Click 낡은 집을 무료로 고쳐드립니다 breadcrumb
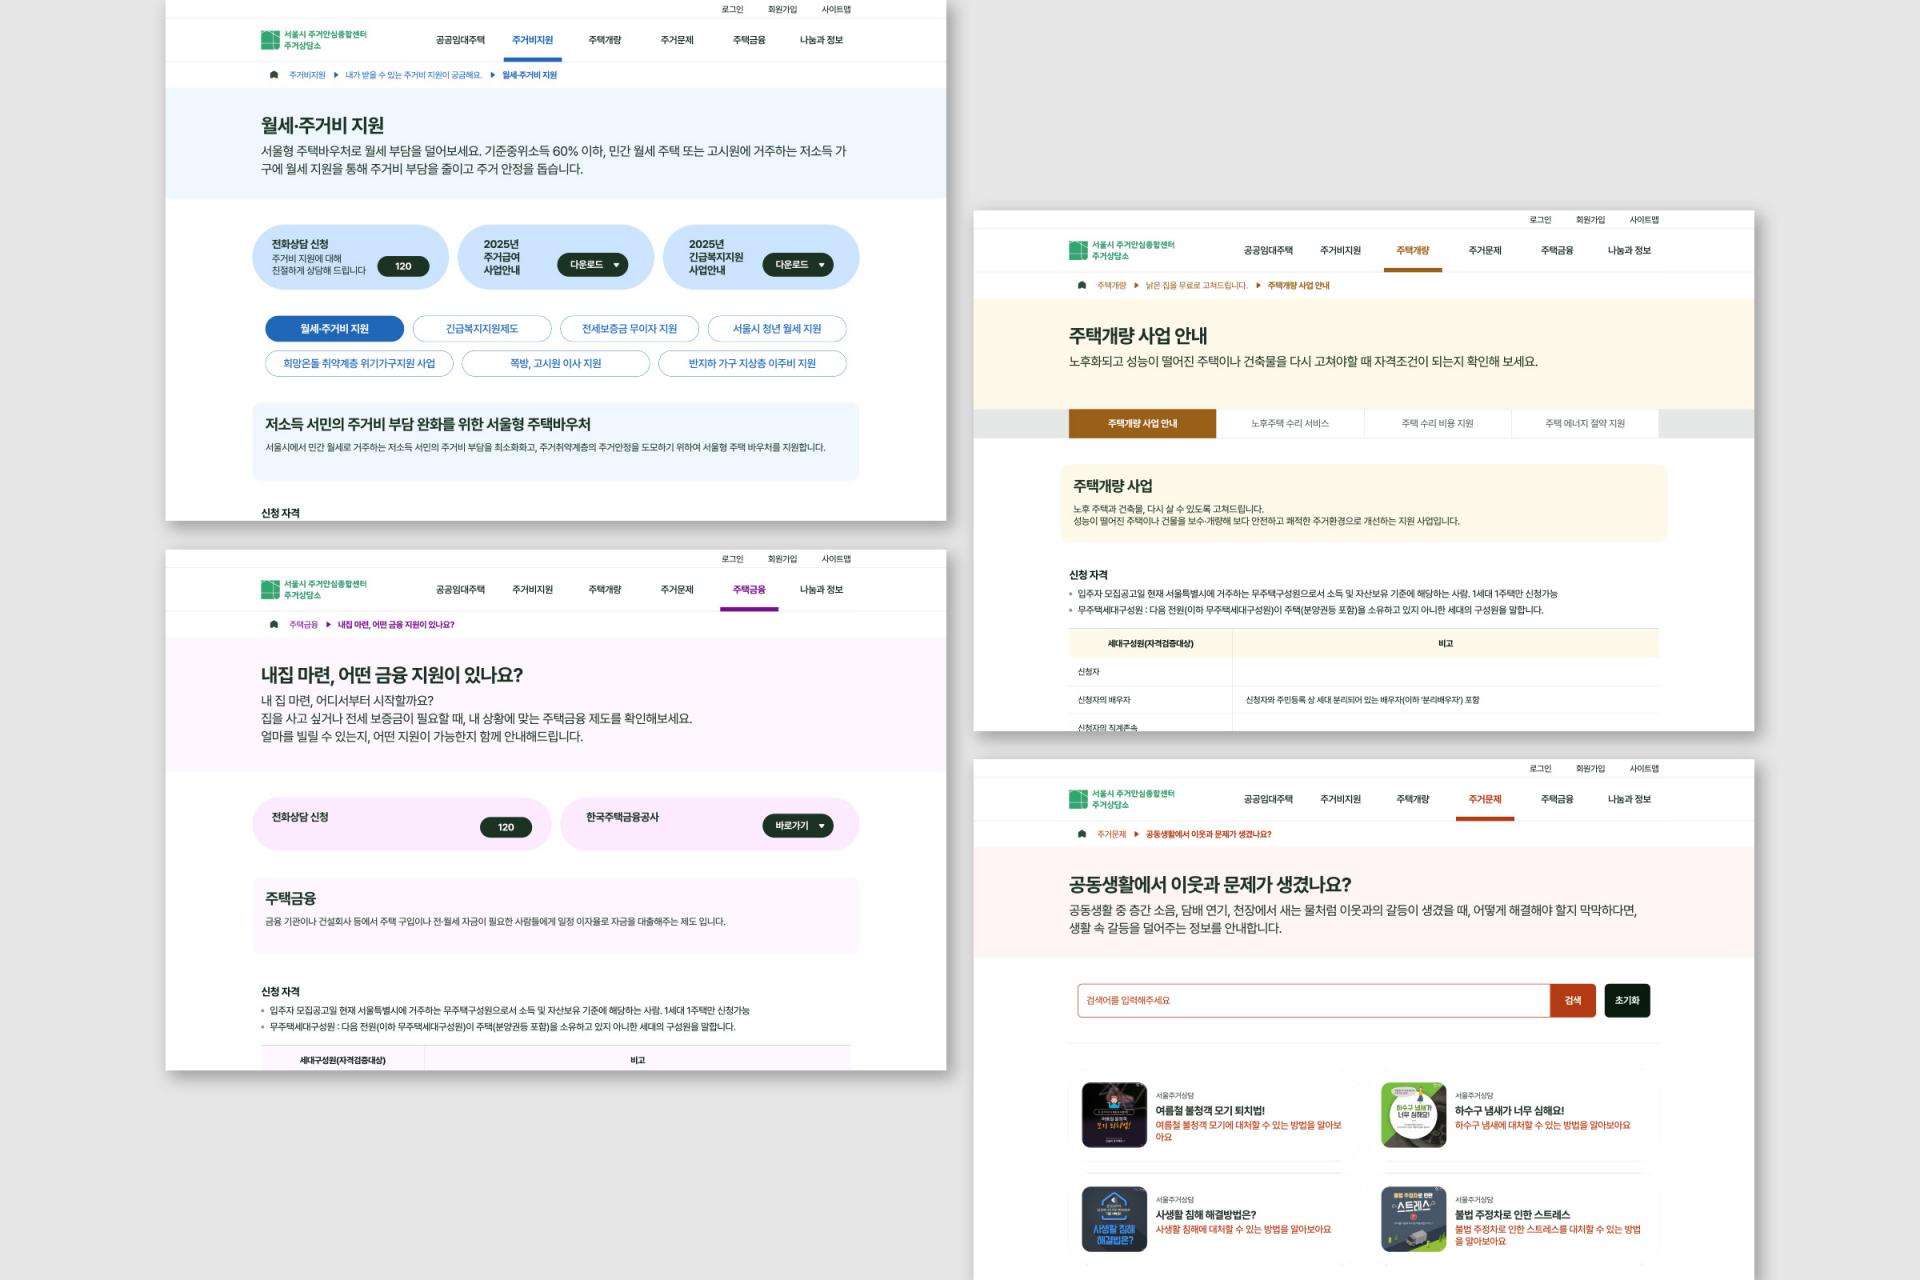The height and width of the screenshot is (1280, 1920). (x=1197, y=286)
